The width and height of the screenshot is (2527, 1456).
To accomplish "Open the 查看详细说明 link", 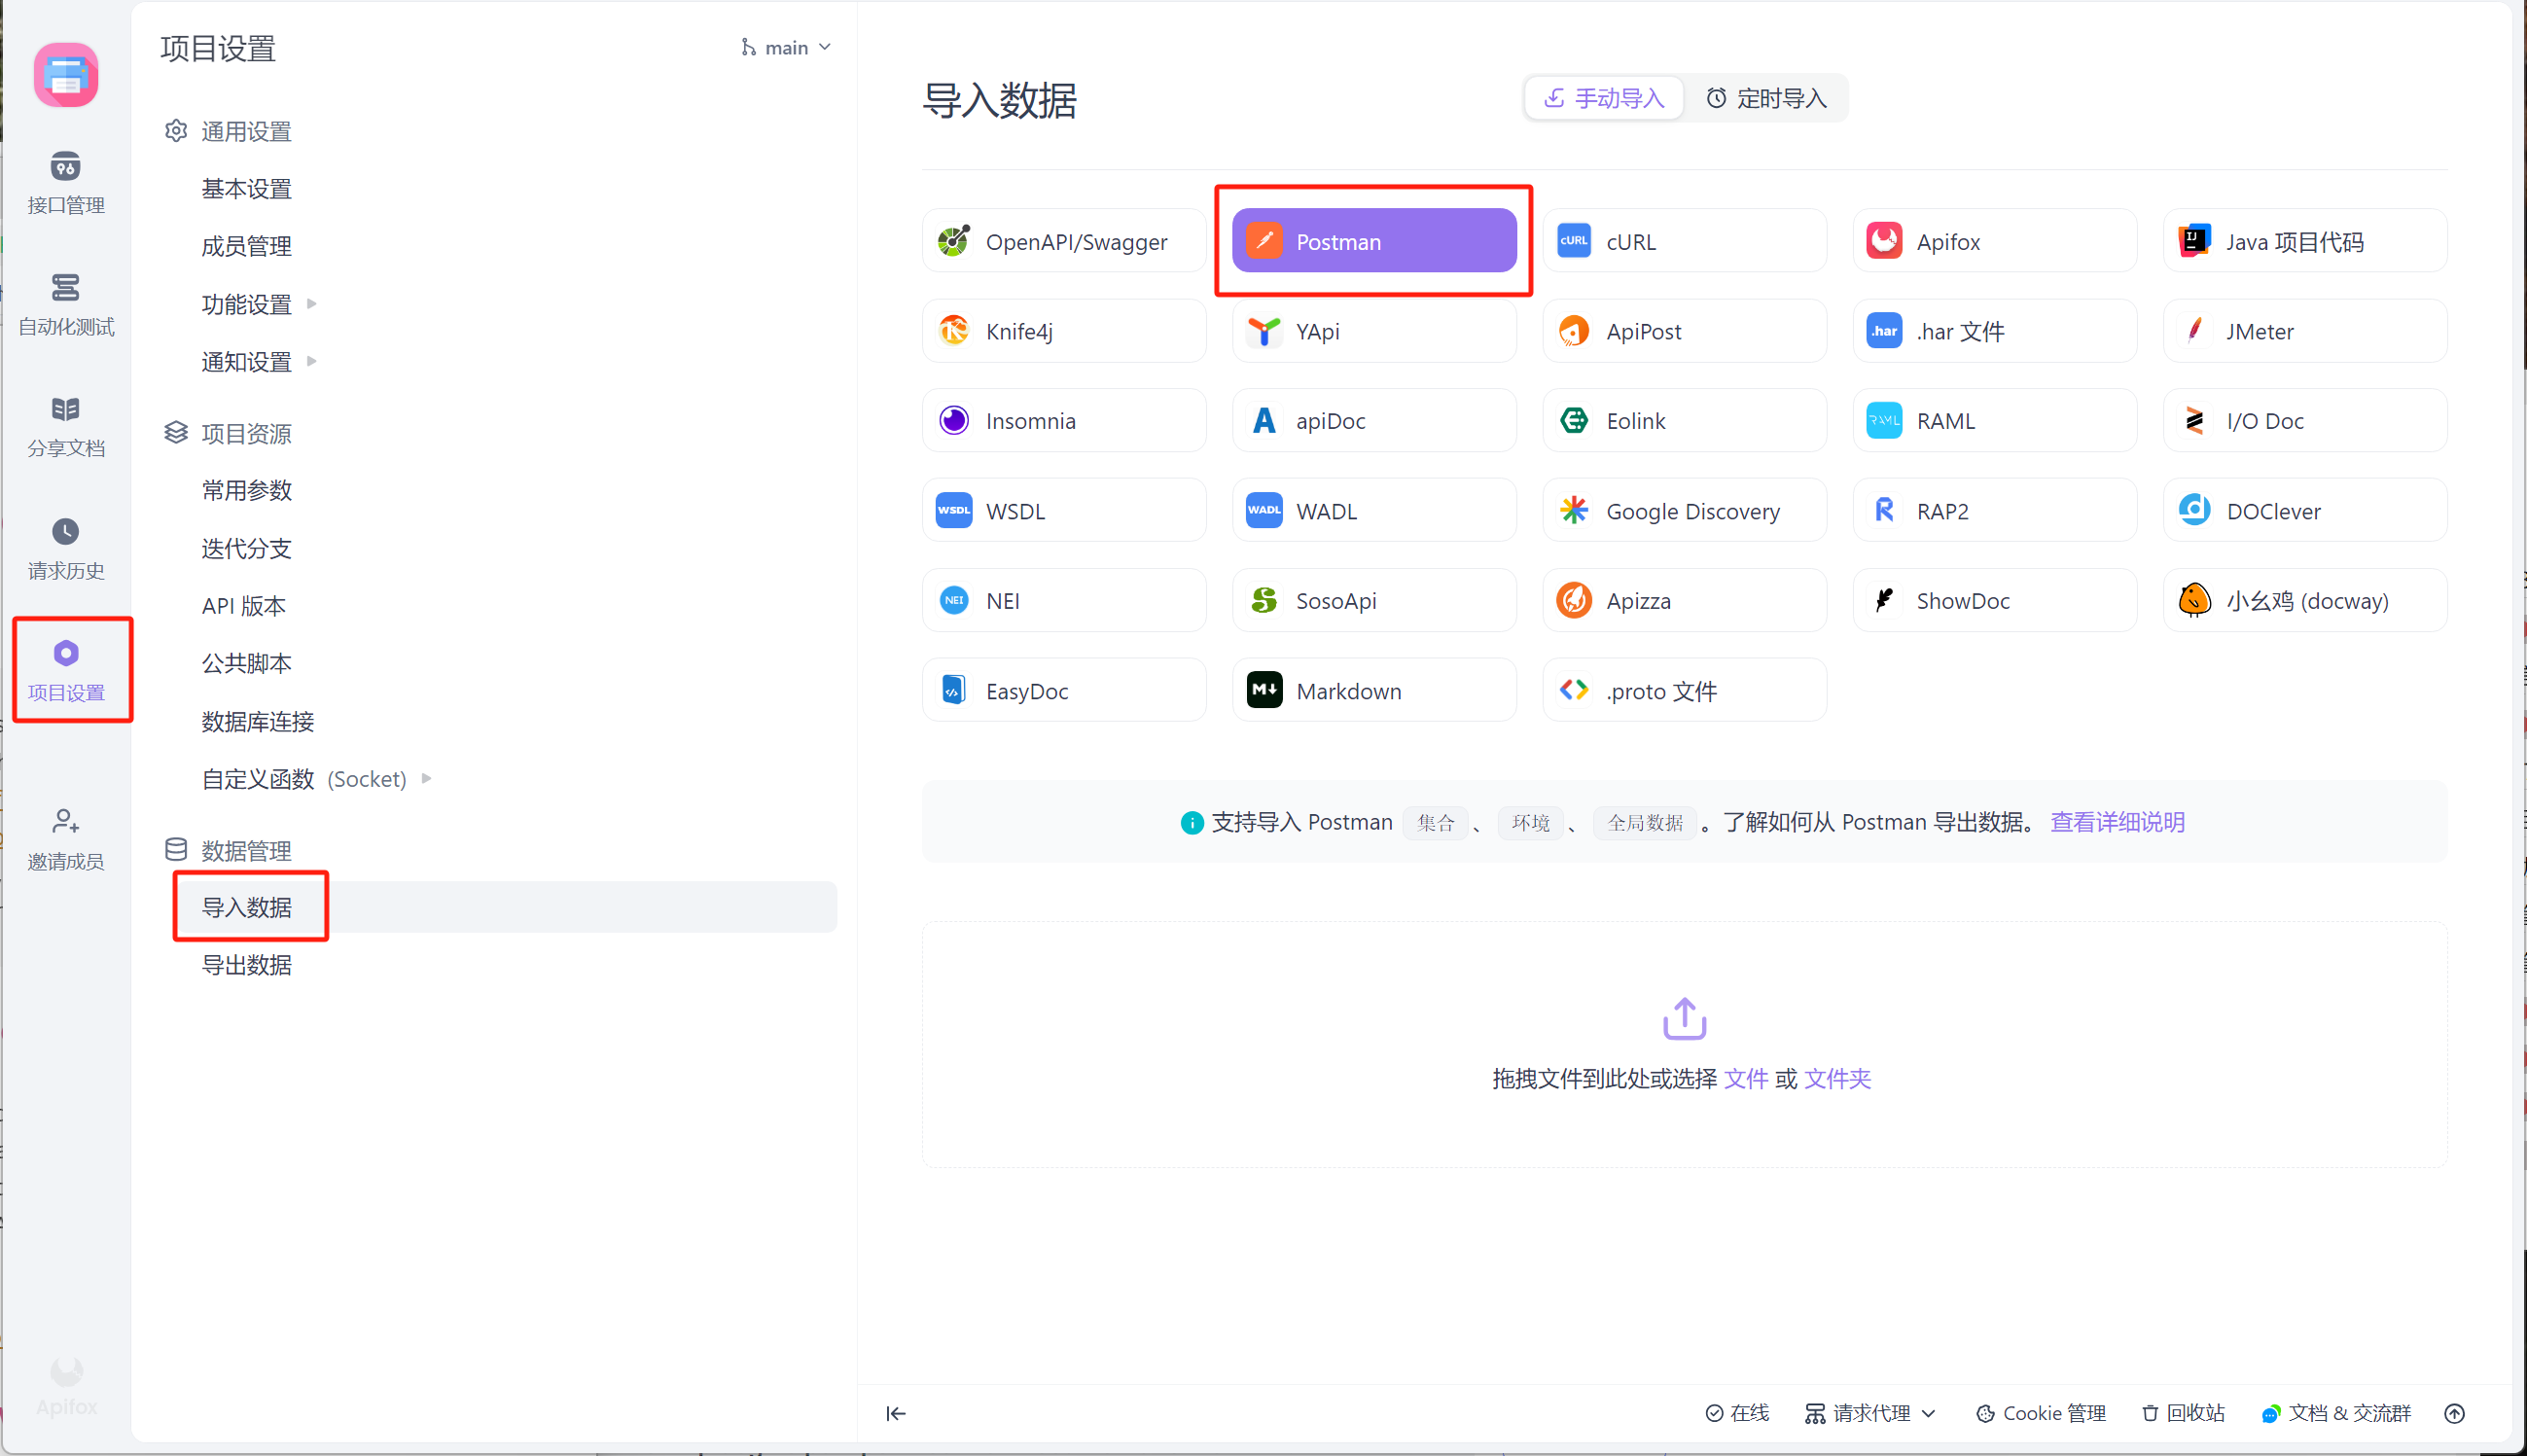I will (2117, 821).
